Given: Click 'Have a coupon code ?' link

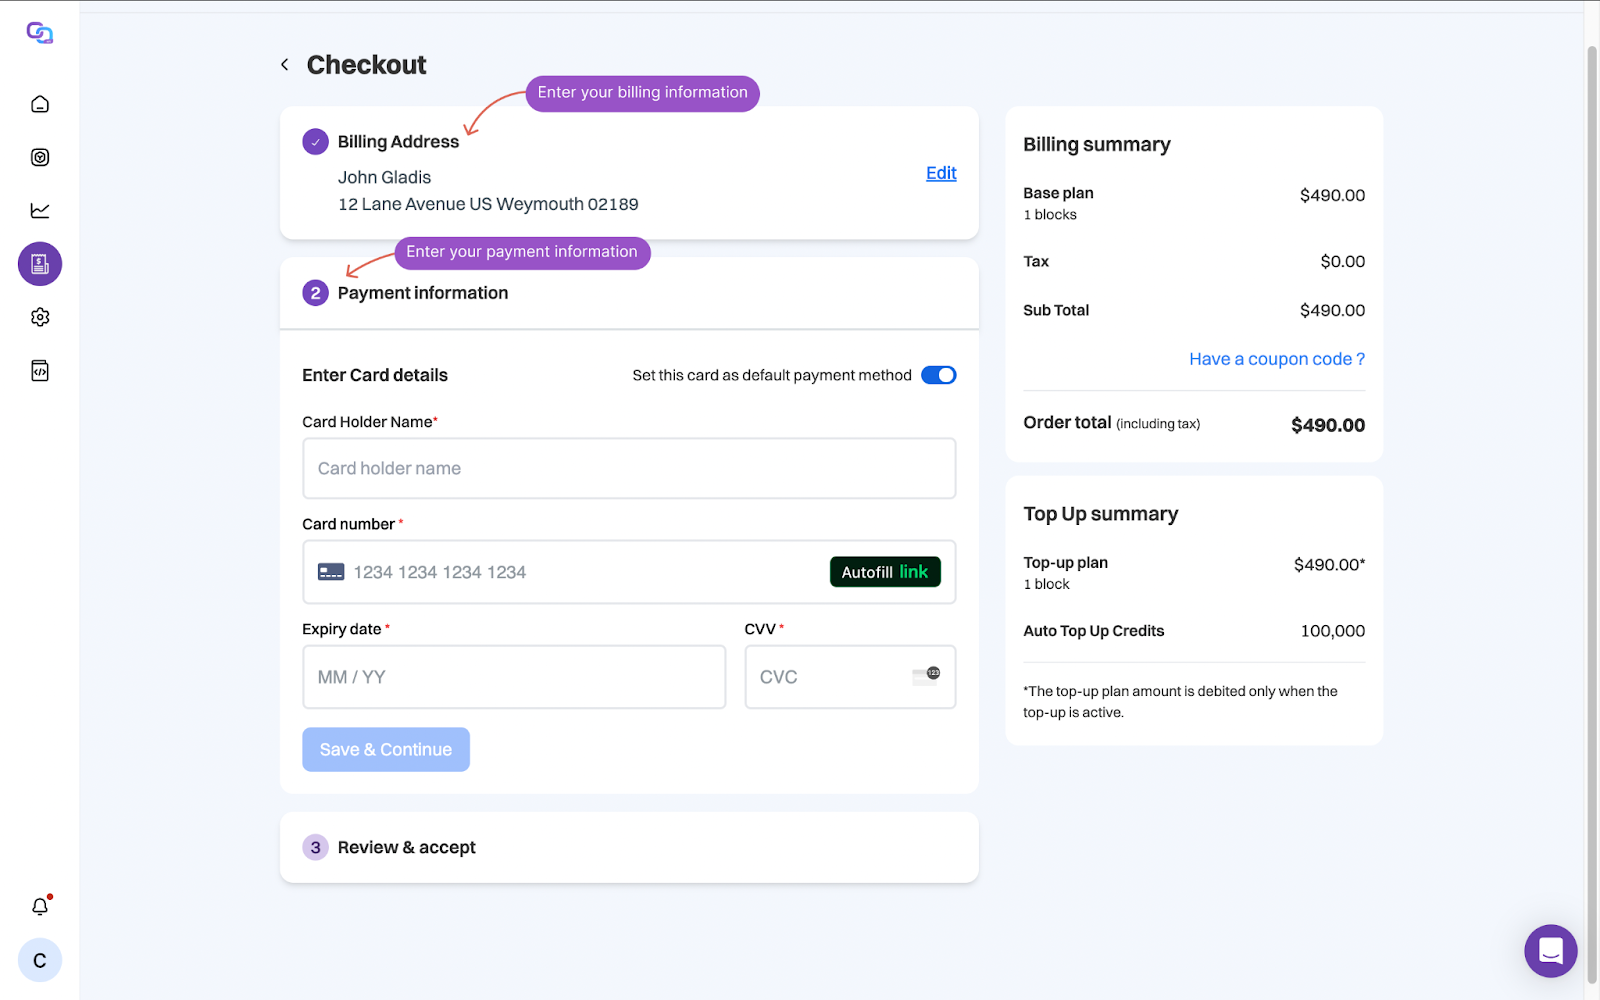Looking at the screenshot, I should pyautogui.click(x=1276, y=359).
